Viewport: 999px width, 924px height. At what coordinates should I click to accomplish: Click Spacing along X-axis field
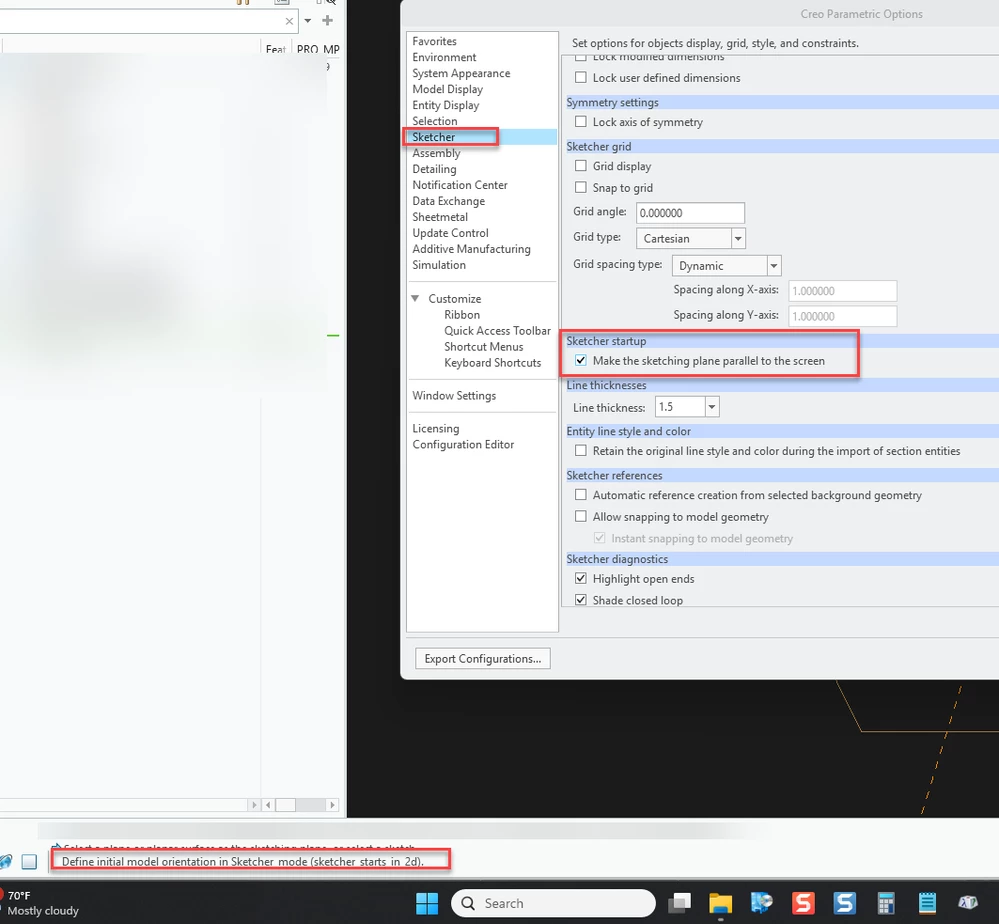click(842, 291)
